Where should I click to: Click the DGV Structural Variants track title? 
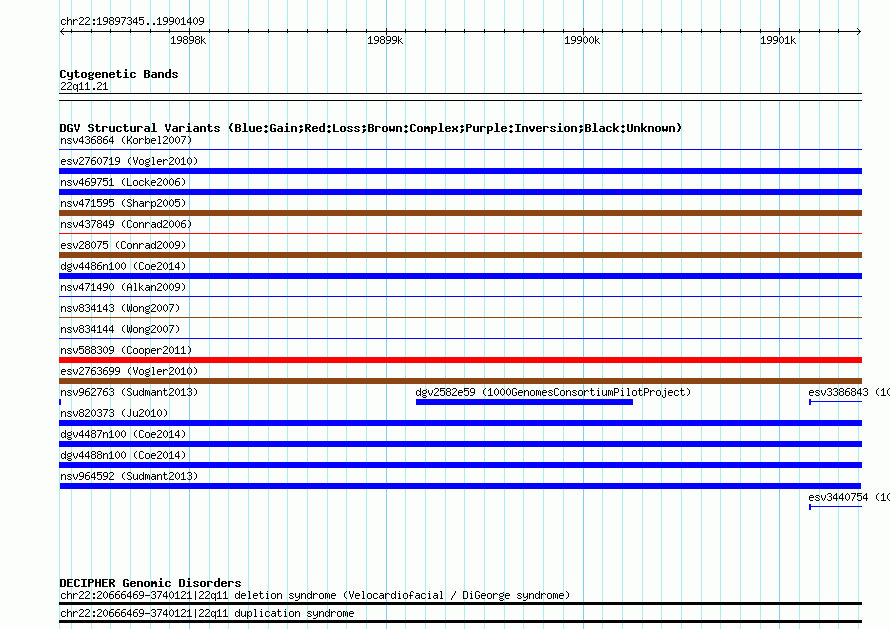[371, 128]
